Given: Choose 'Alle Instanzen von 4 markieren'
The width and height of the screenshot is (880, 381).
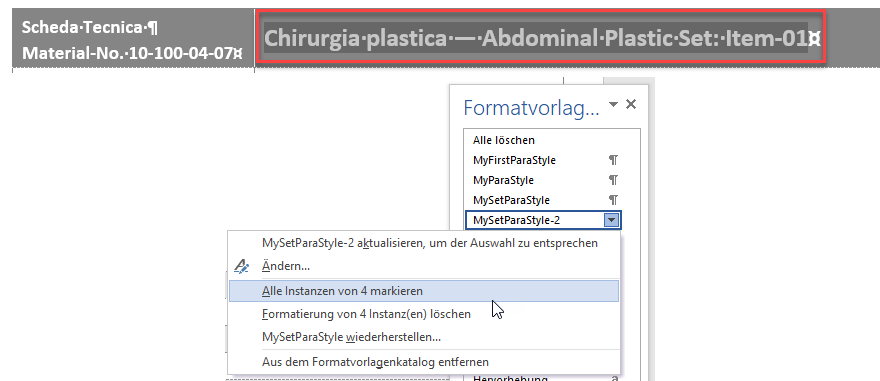Looking at the screenshot, I should pos(424,291).
